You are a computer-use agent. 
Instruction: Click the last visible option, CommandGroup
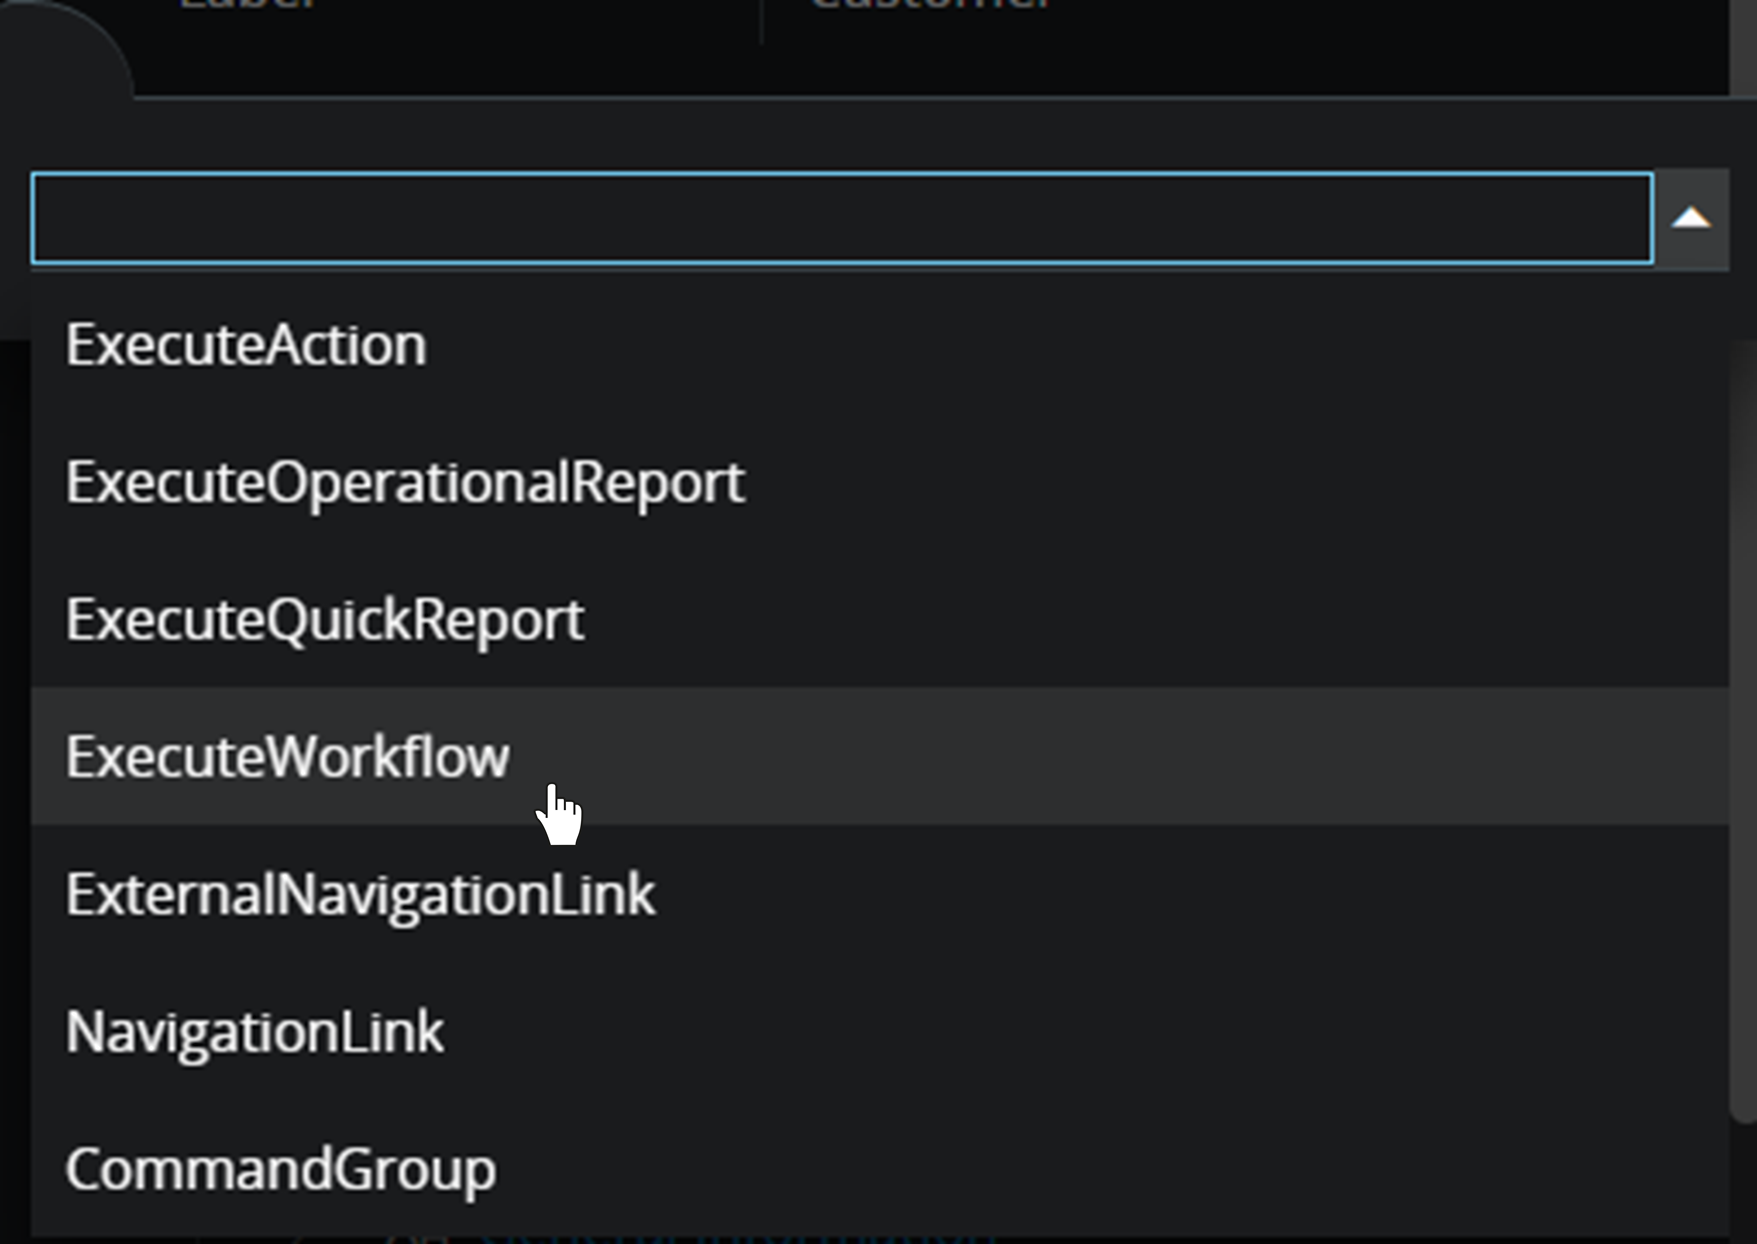(x=281, y=1168)
